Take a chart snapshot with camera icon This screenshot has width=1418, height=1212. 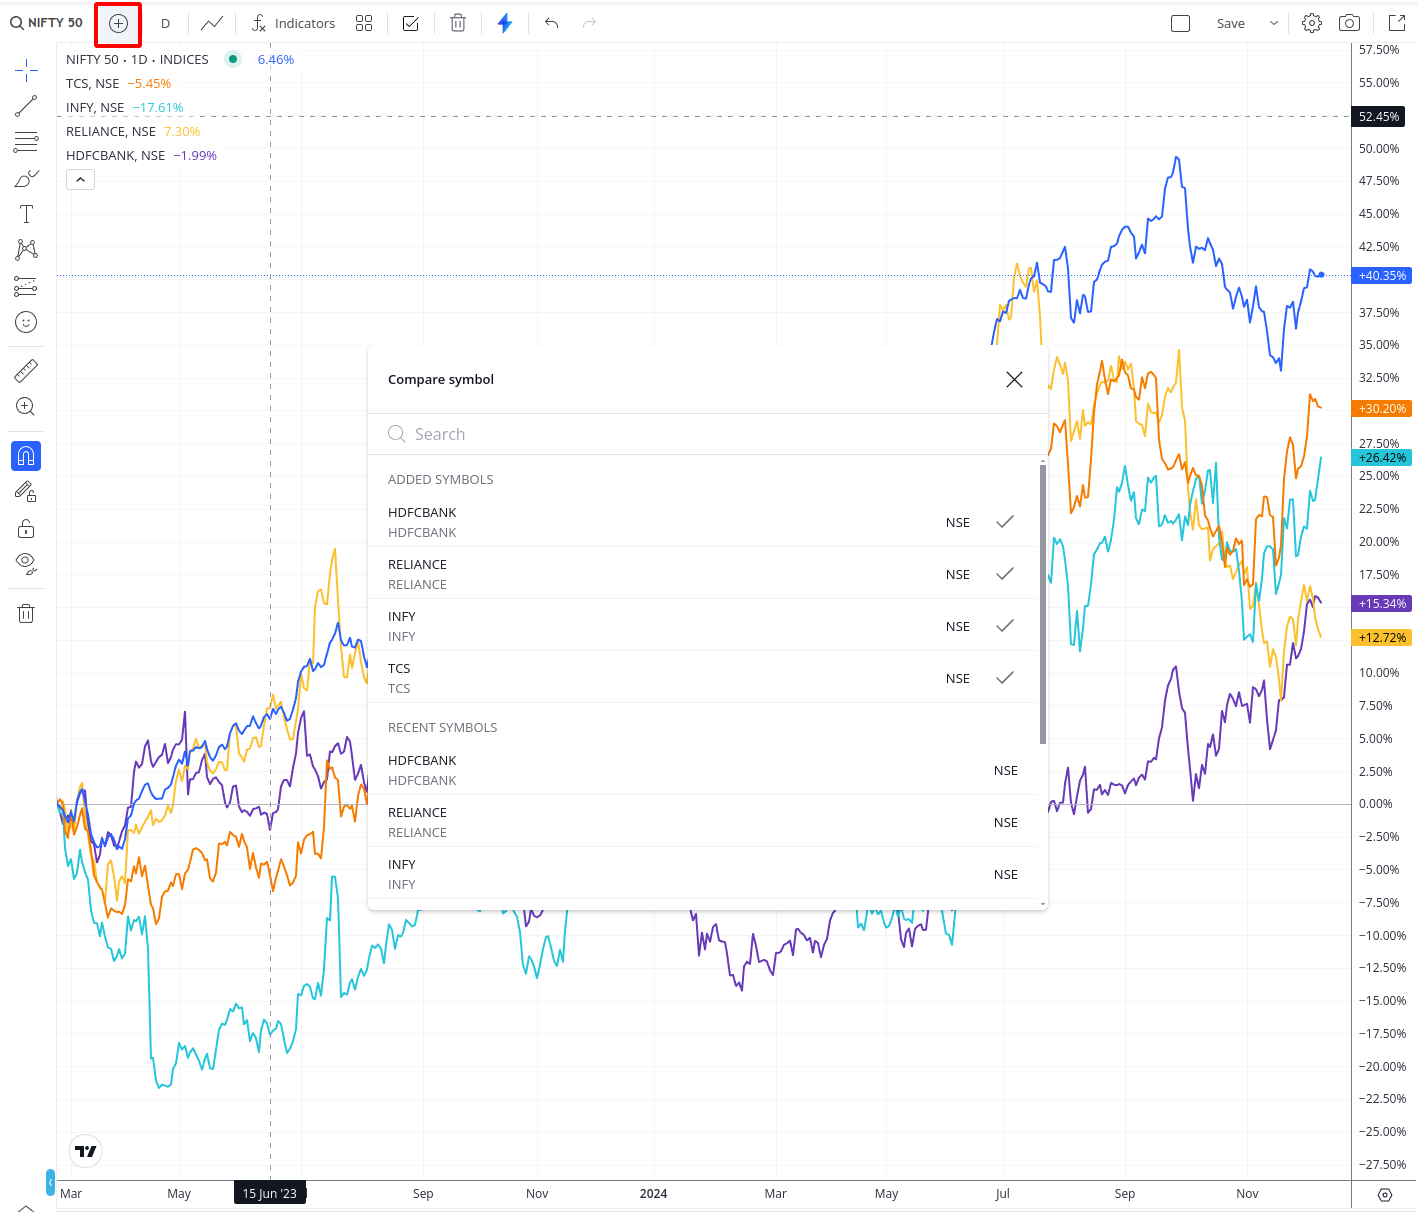point(1349,23)
